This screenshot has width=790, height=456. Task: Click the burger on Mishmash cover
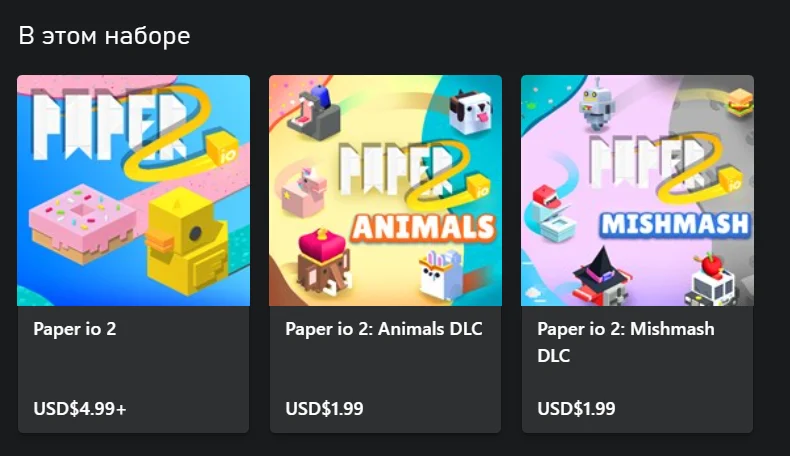(x=740, y=102)
